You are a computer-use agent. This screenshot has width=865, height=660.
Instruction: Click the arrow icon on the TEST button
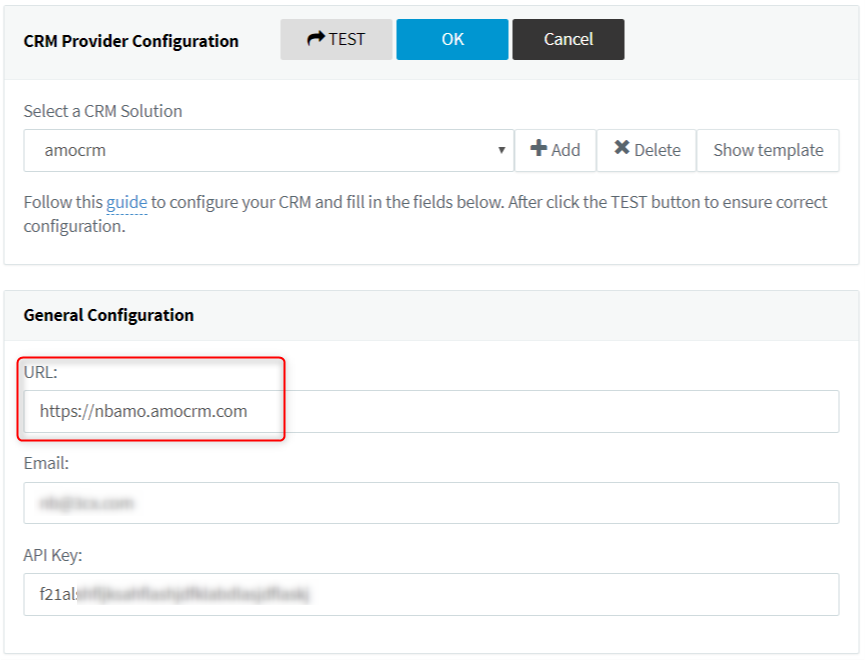coord(316,39)
